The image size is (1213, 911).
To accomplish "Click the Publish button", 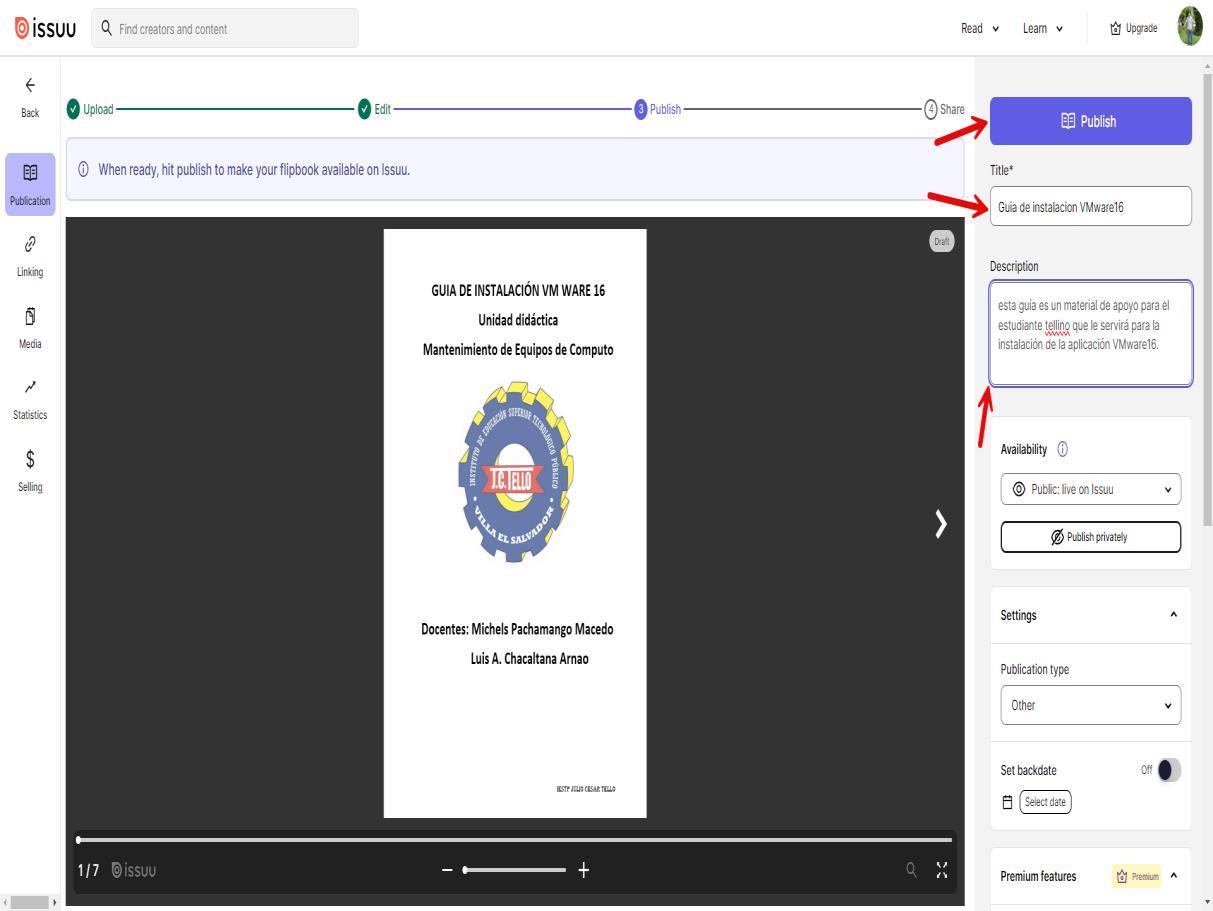I will coord(1091,121).
